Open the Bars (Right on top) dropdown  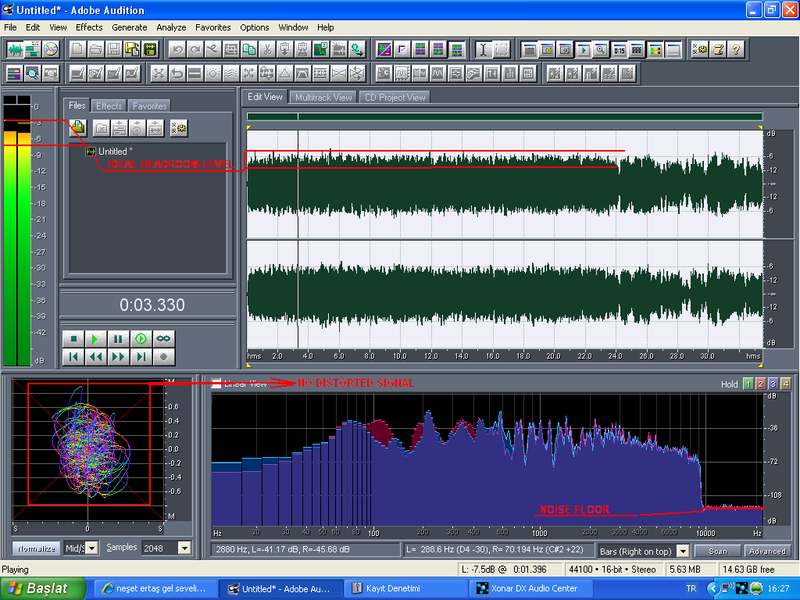pyautogui.click(x=683, y=551)
